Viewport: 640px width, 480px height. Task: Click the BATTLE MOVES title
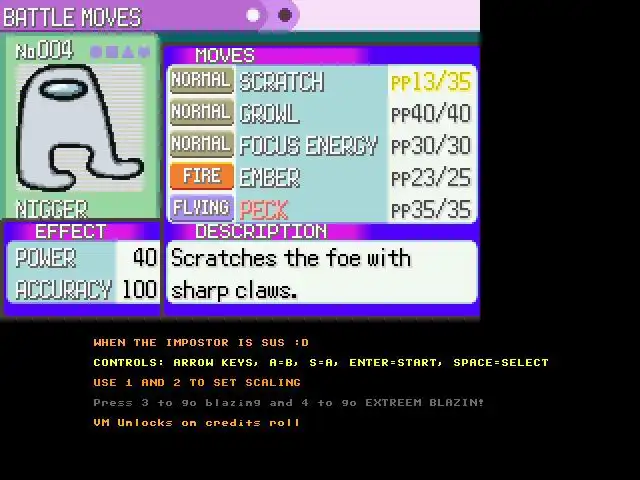(x=72, y=18)
